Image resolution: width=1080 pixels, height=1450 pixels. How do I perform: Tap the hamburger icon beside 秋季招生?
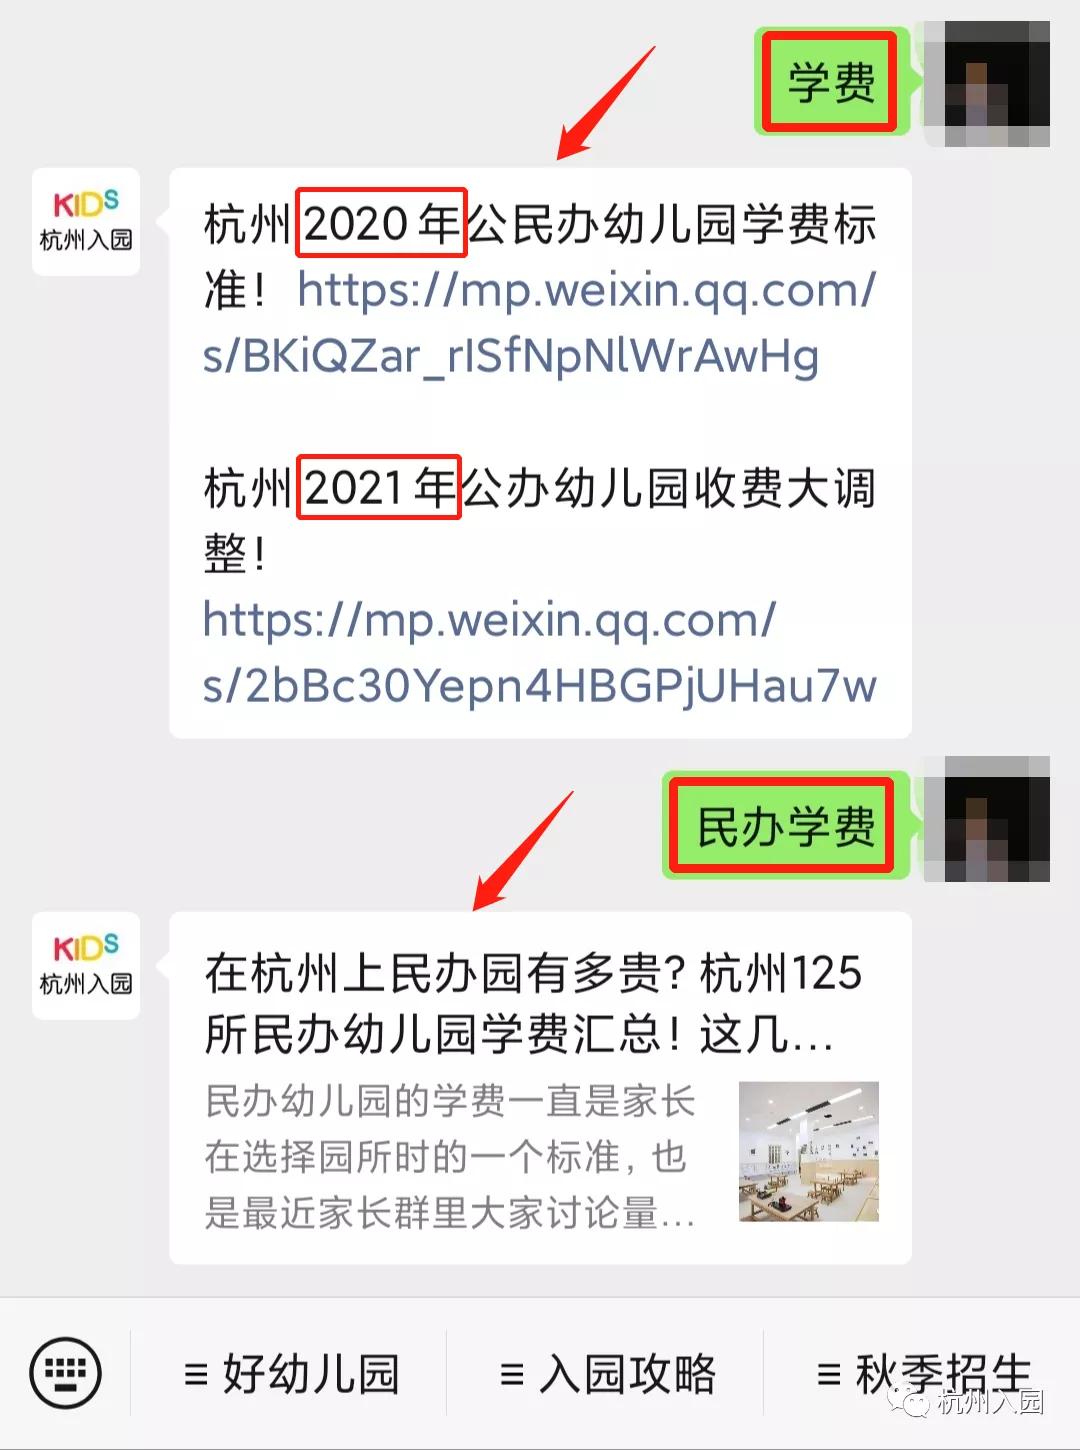pos(829,1374)
